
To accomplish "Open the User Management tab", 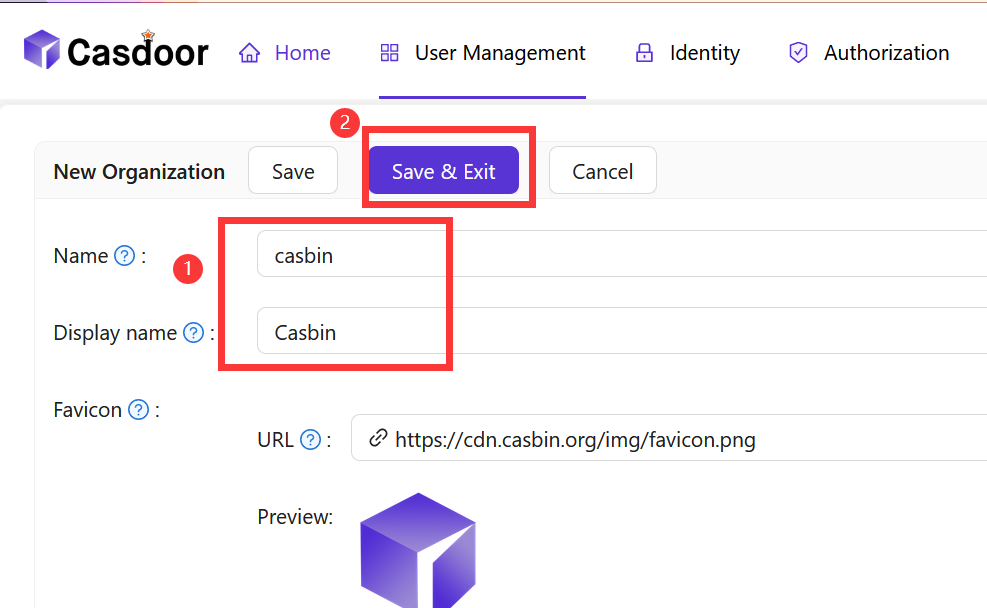I will pyautogui.click(x=499, y=52).
